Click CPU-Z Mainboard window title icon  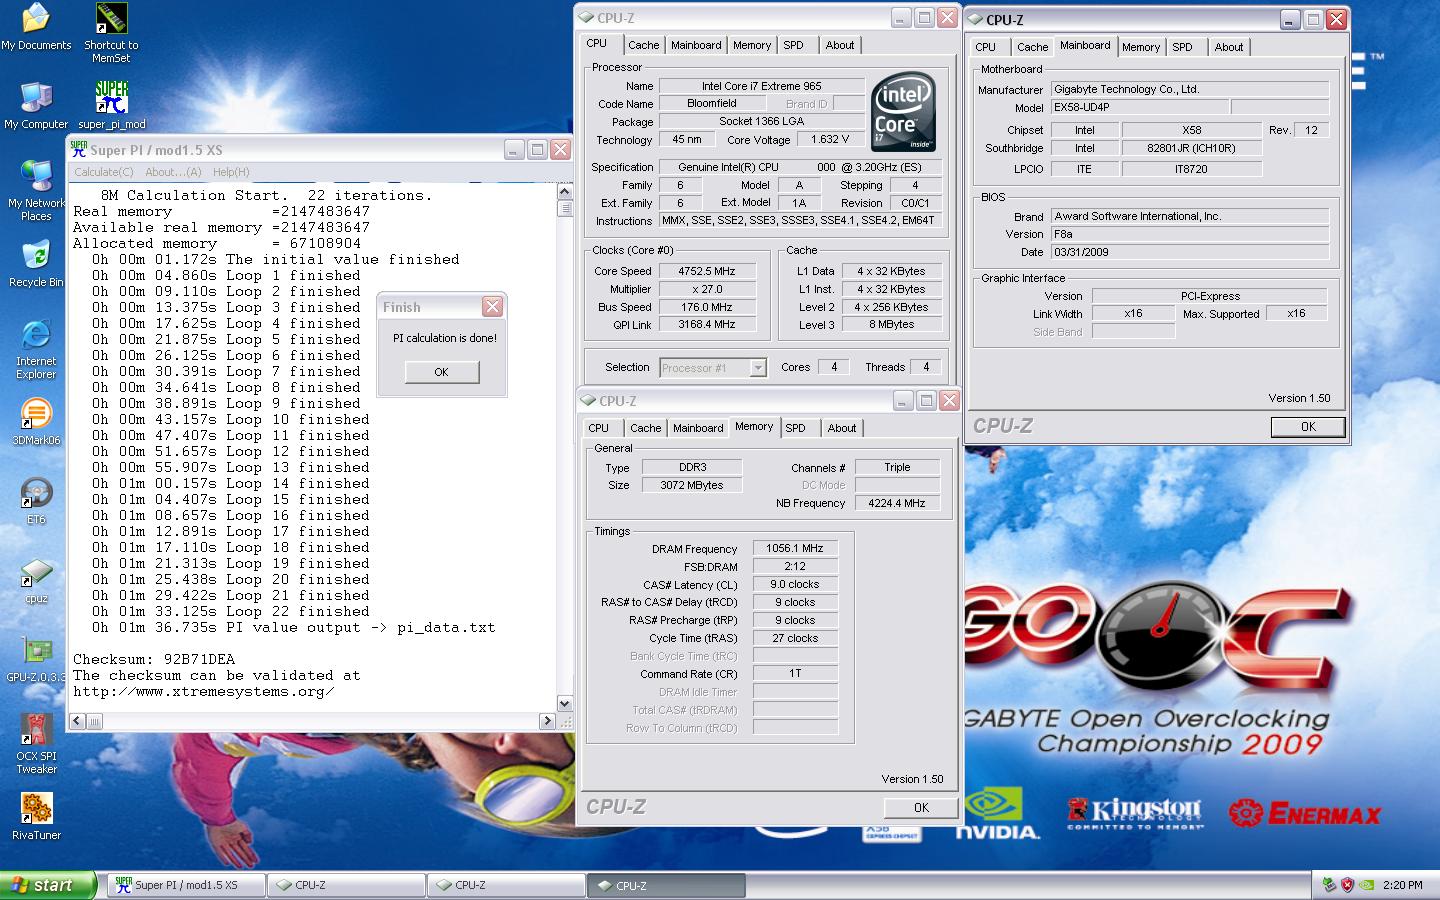pyautogui.click(x=975, y=19)
